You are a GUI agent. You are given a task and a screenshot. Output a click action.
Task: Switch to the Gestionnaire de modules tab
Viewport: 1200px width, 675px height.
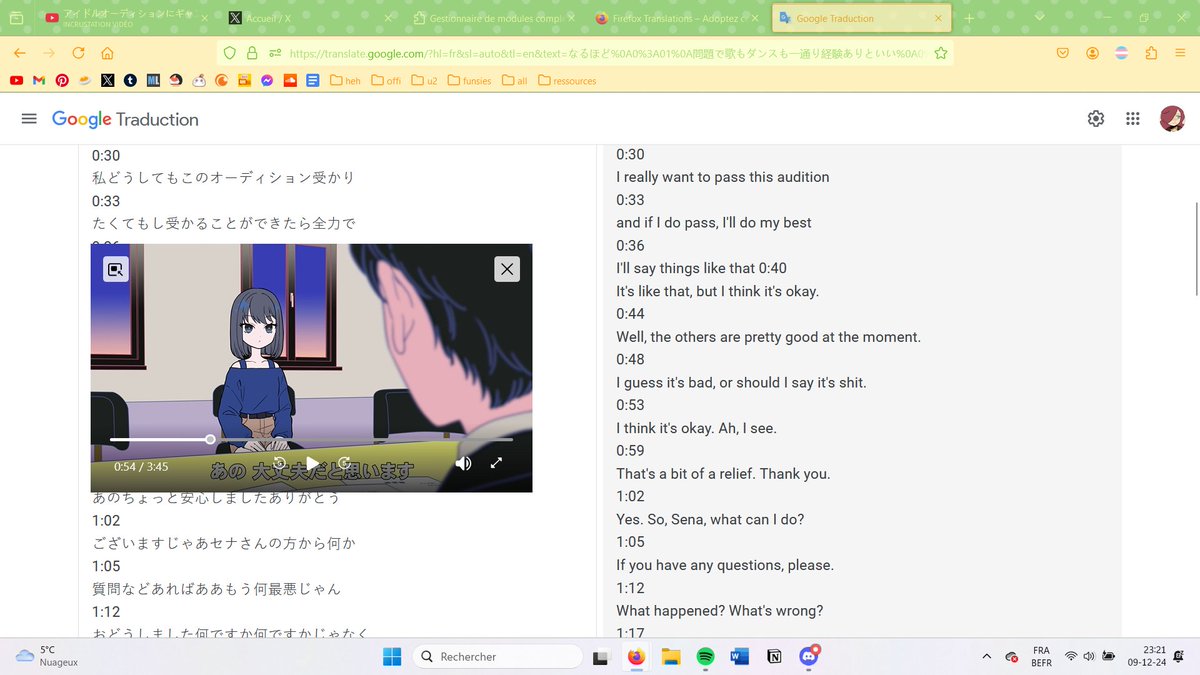pos(494,18)
